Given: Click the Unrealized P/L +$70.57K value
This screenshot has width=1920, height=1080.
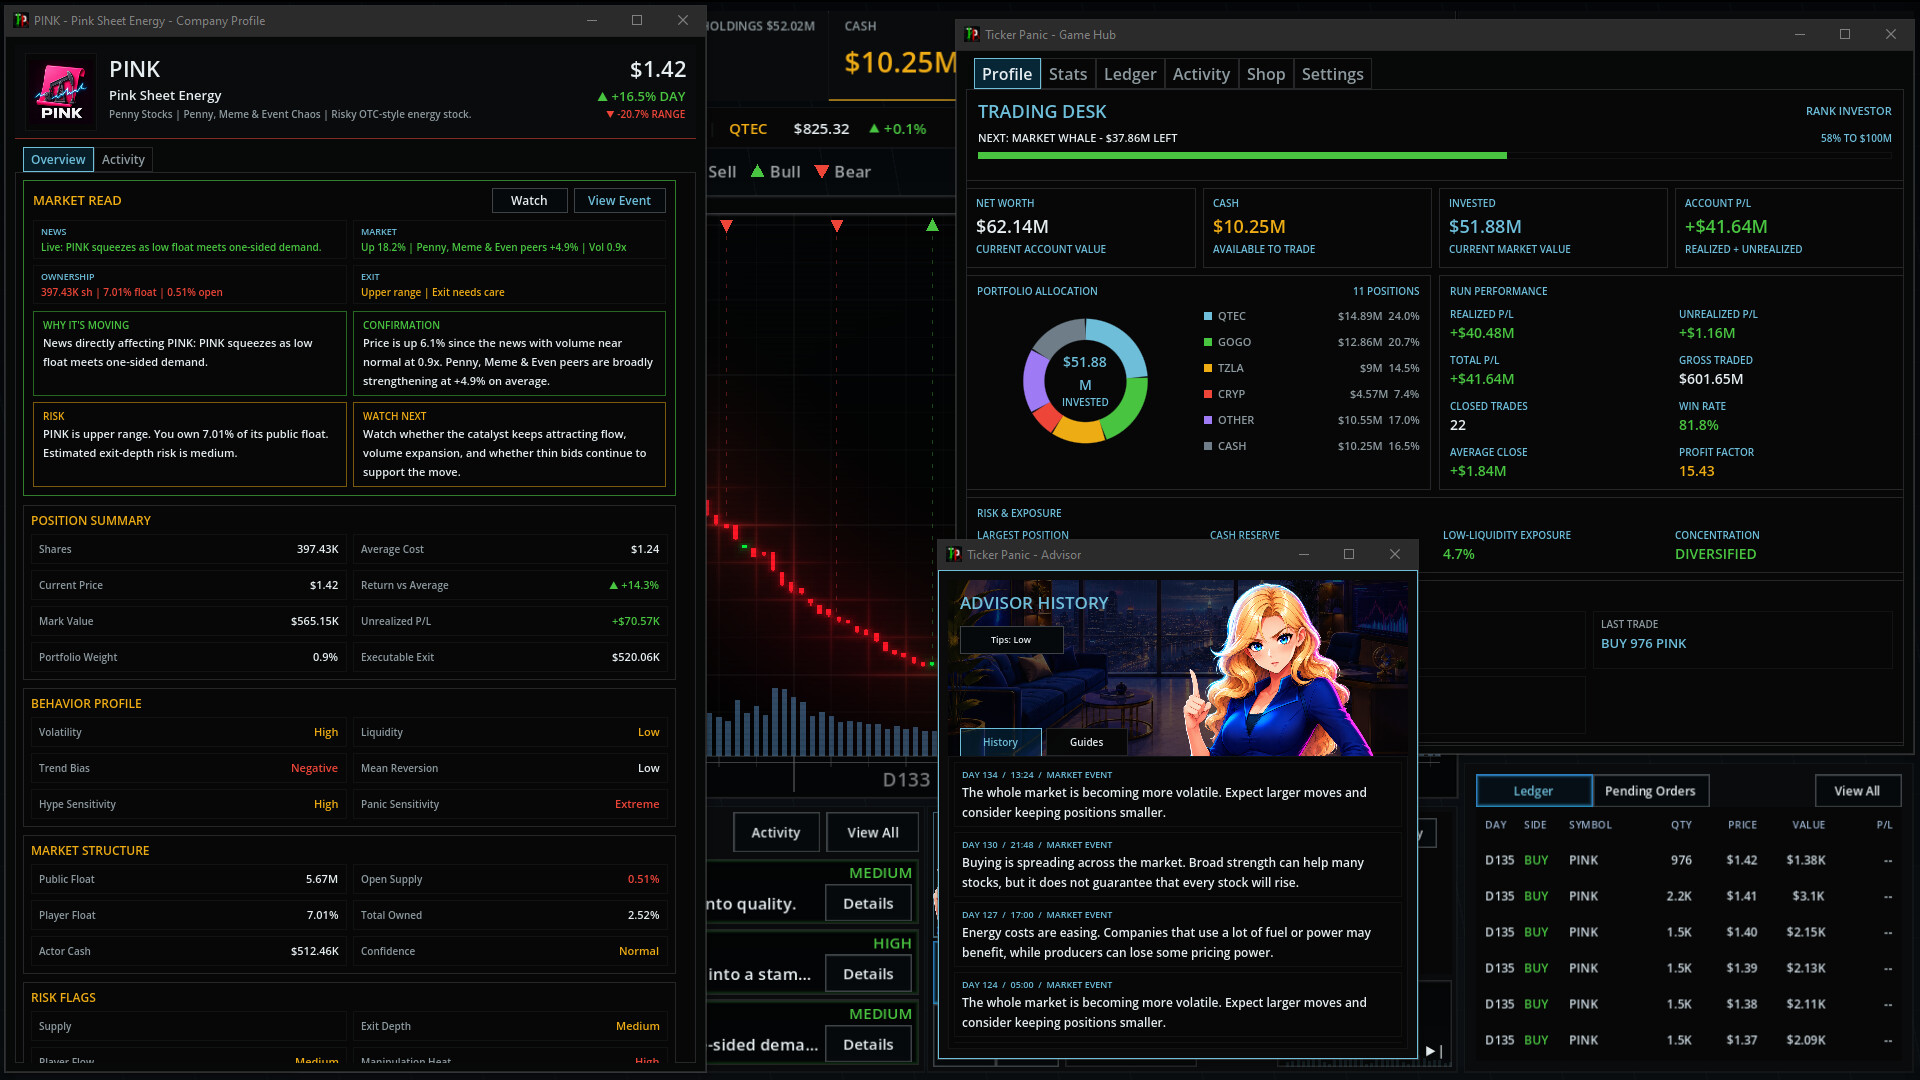Looking at the screenshot, I should point(636,621).
